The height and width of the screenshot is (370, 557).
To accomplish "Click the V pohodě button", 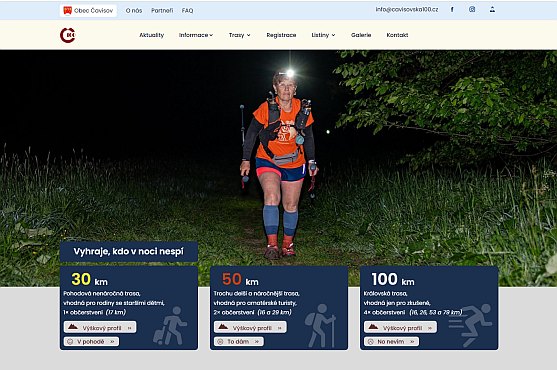I will 92,342.
